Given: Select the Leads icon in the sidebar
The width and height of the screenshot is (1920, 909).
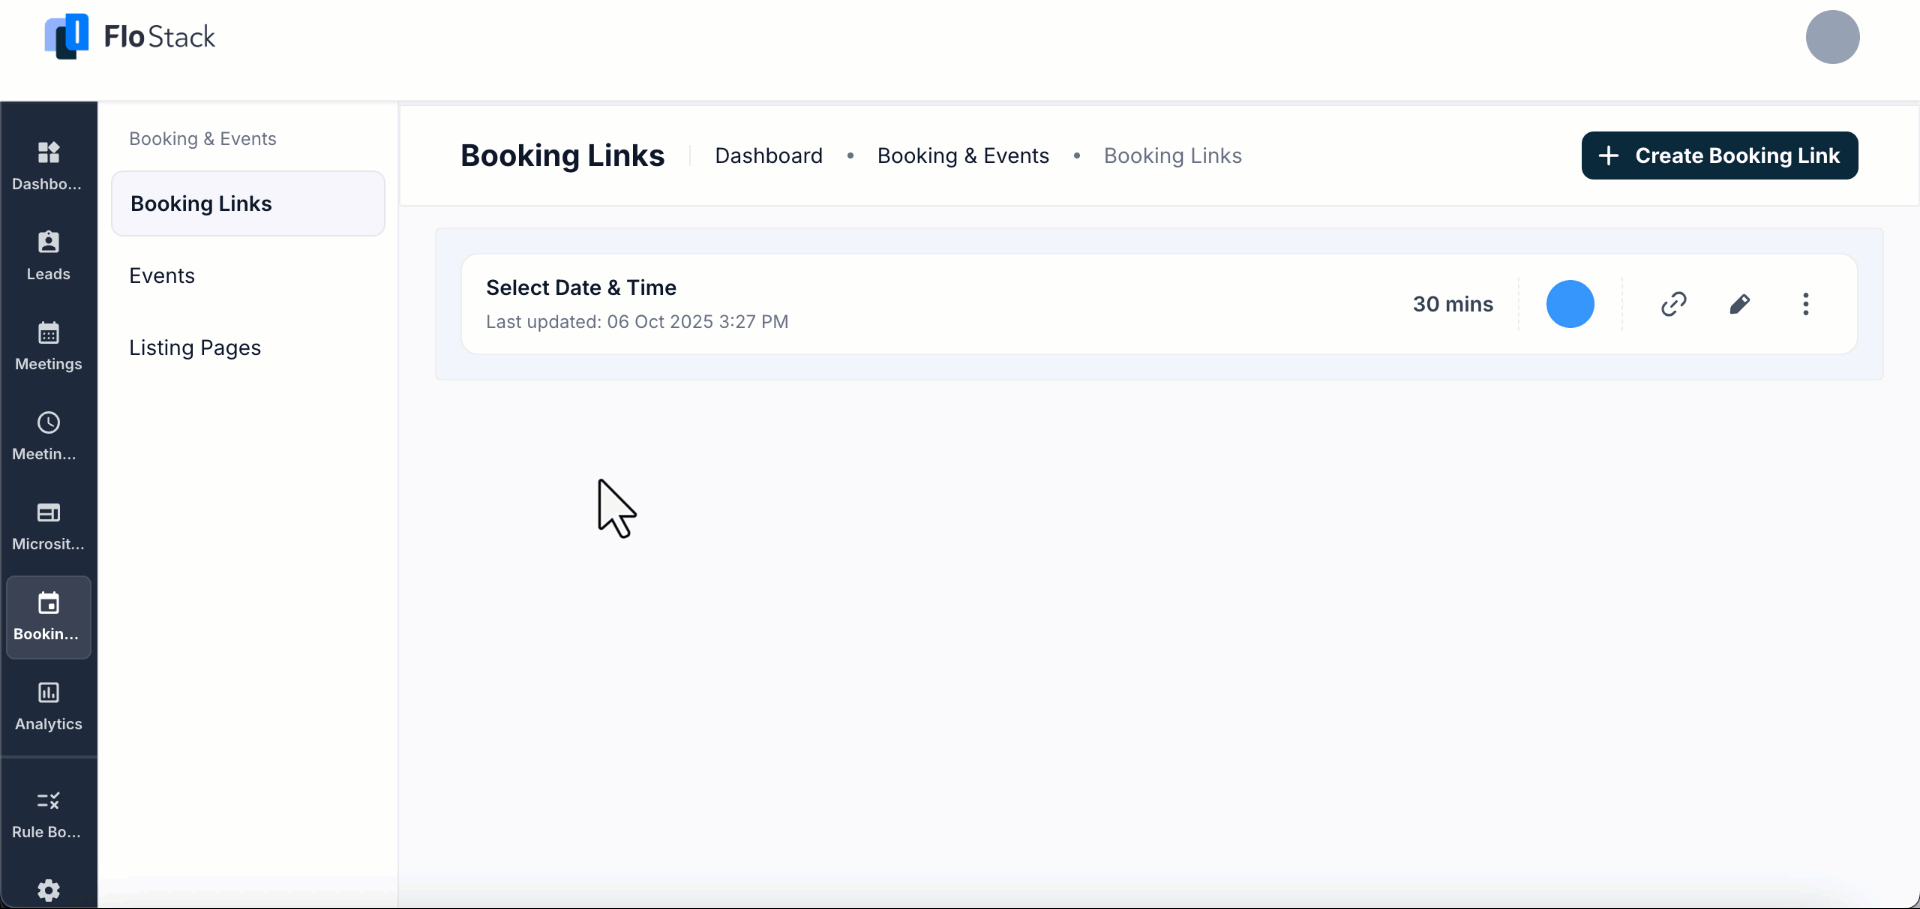Looking at the screenshot, I should [x=48, y=253].
